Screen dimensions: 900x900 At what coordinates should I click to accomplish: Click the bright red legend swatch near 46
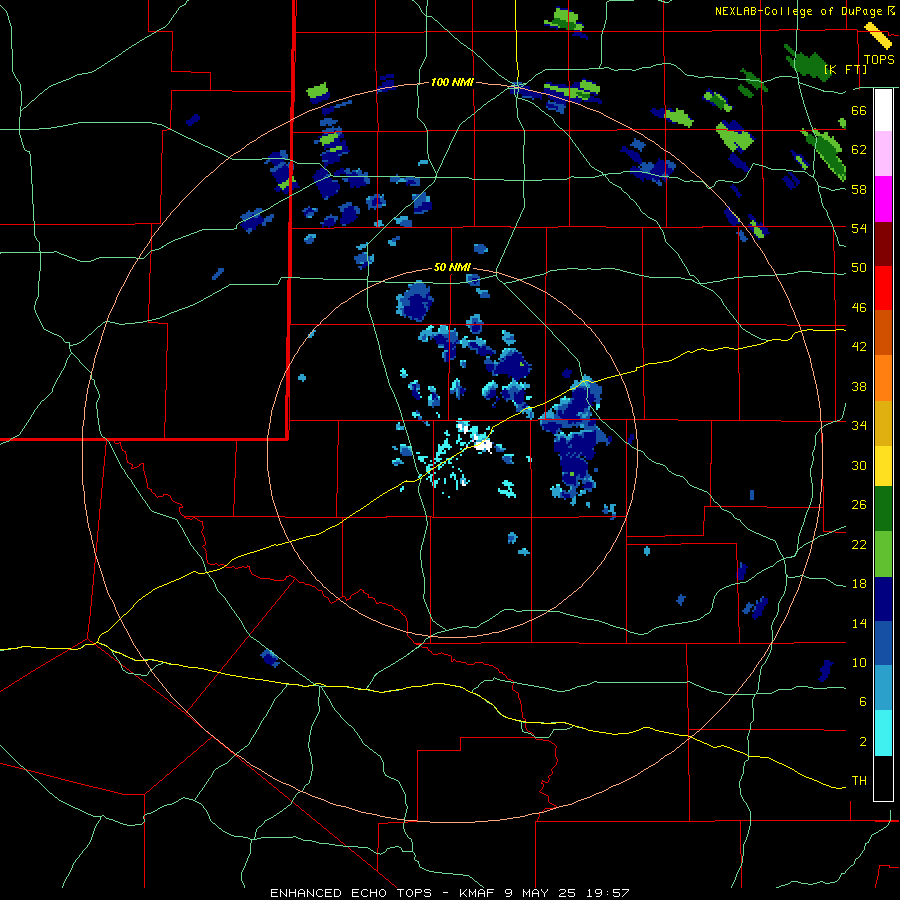click(x=883, y=288)
